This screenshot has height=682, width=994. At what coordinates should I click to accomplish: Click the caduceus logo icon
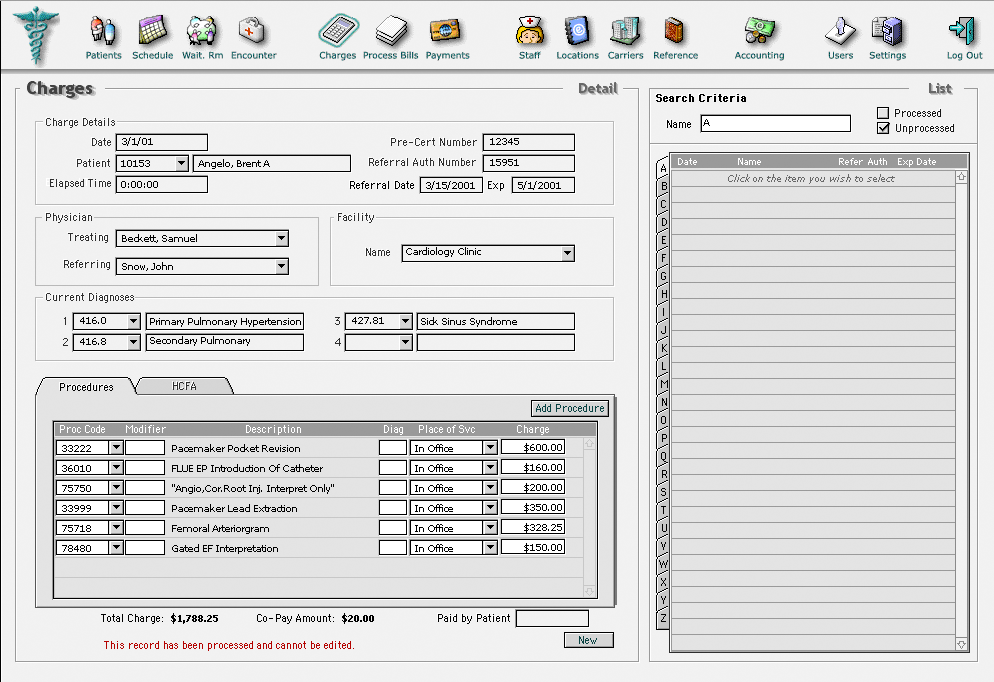[x=37, y=35]
